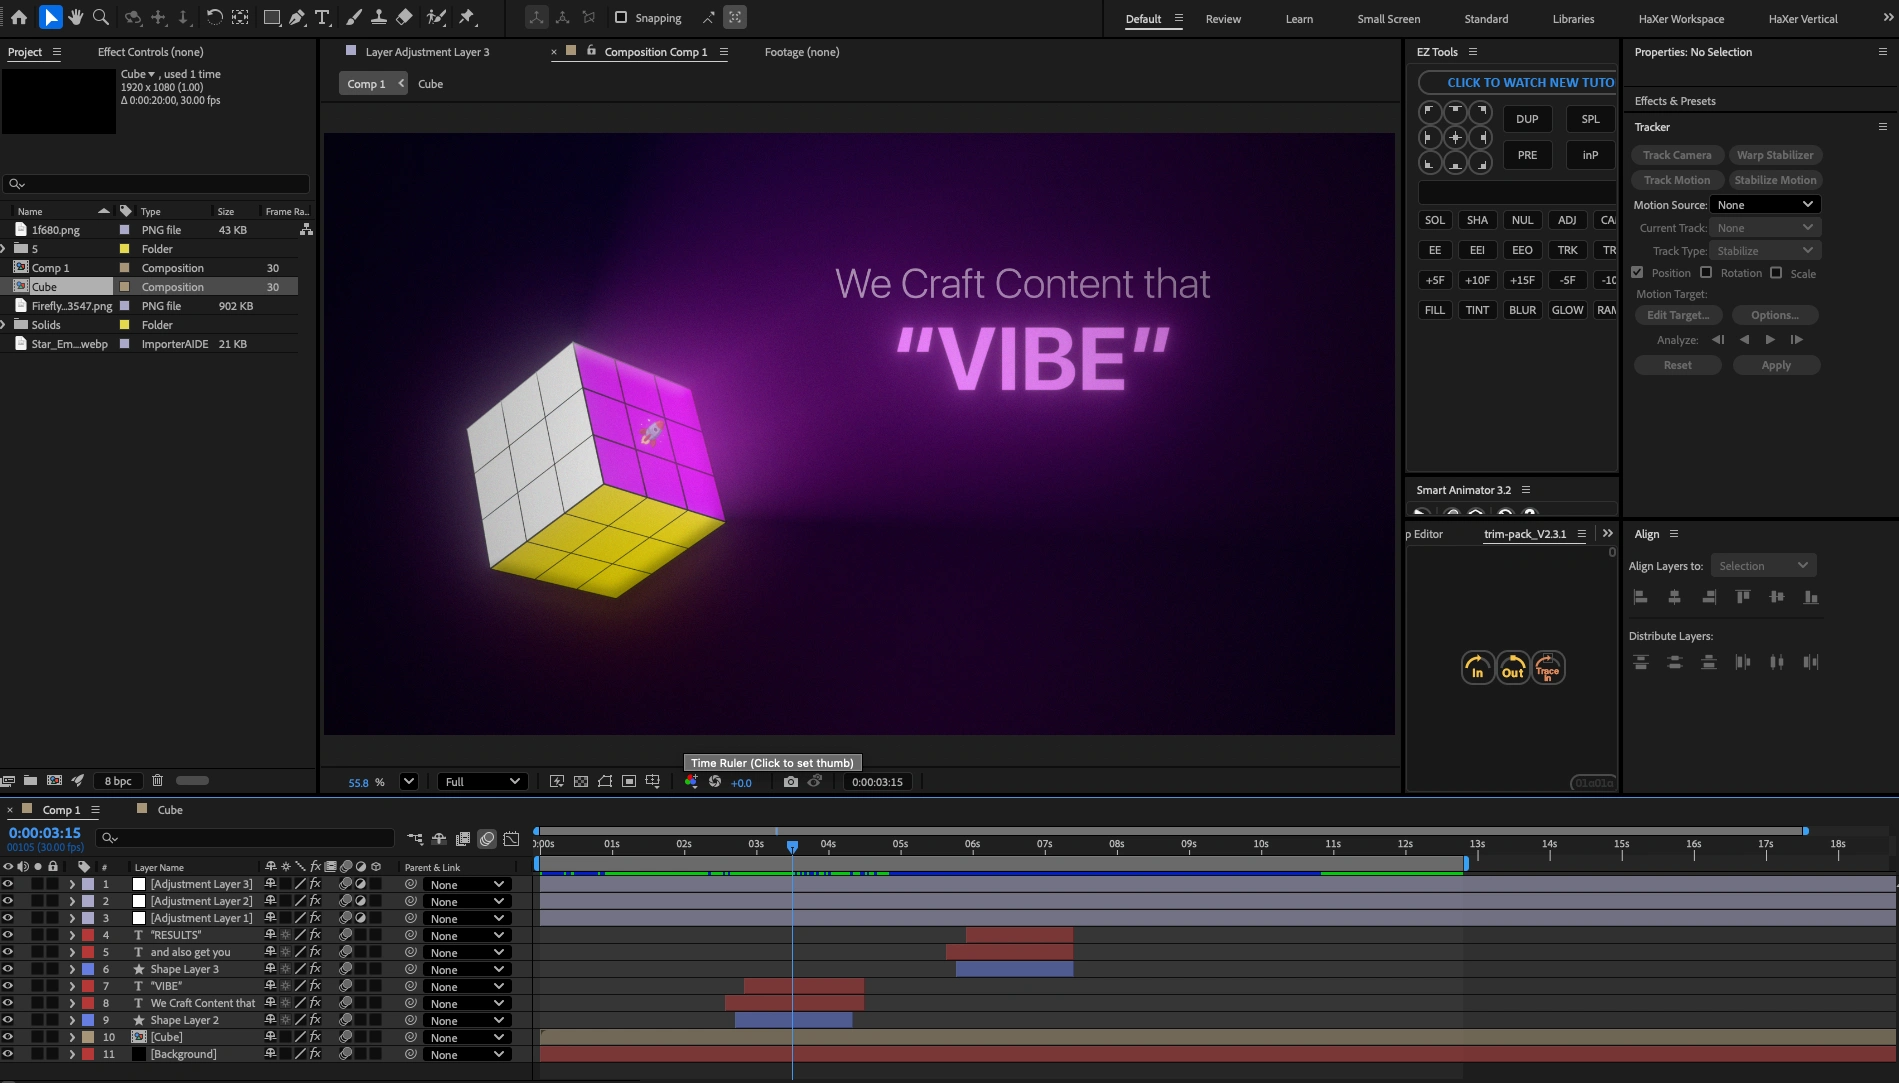Image resolution: width=1899 pixels, height=1083 pixels.
Task: Click the Apply button in the Tracker
Action: [x=1776, y=365]
